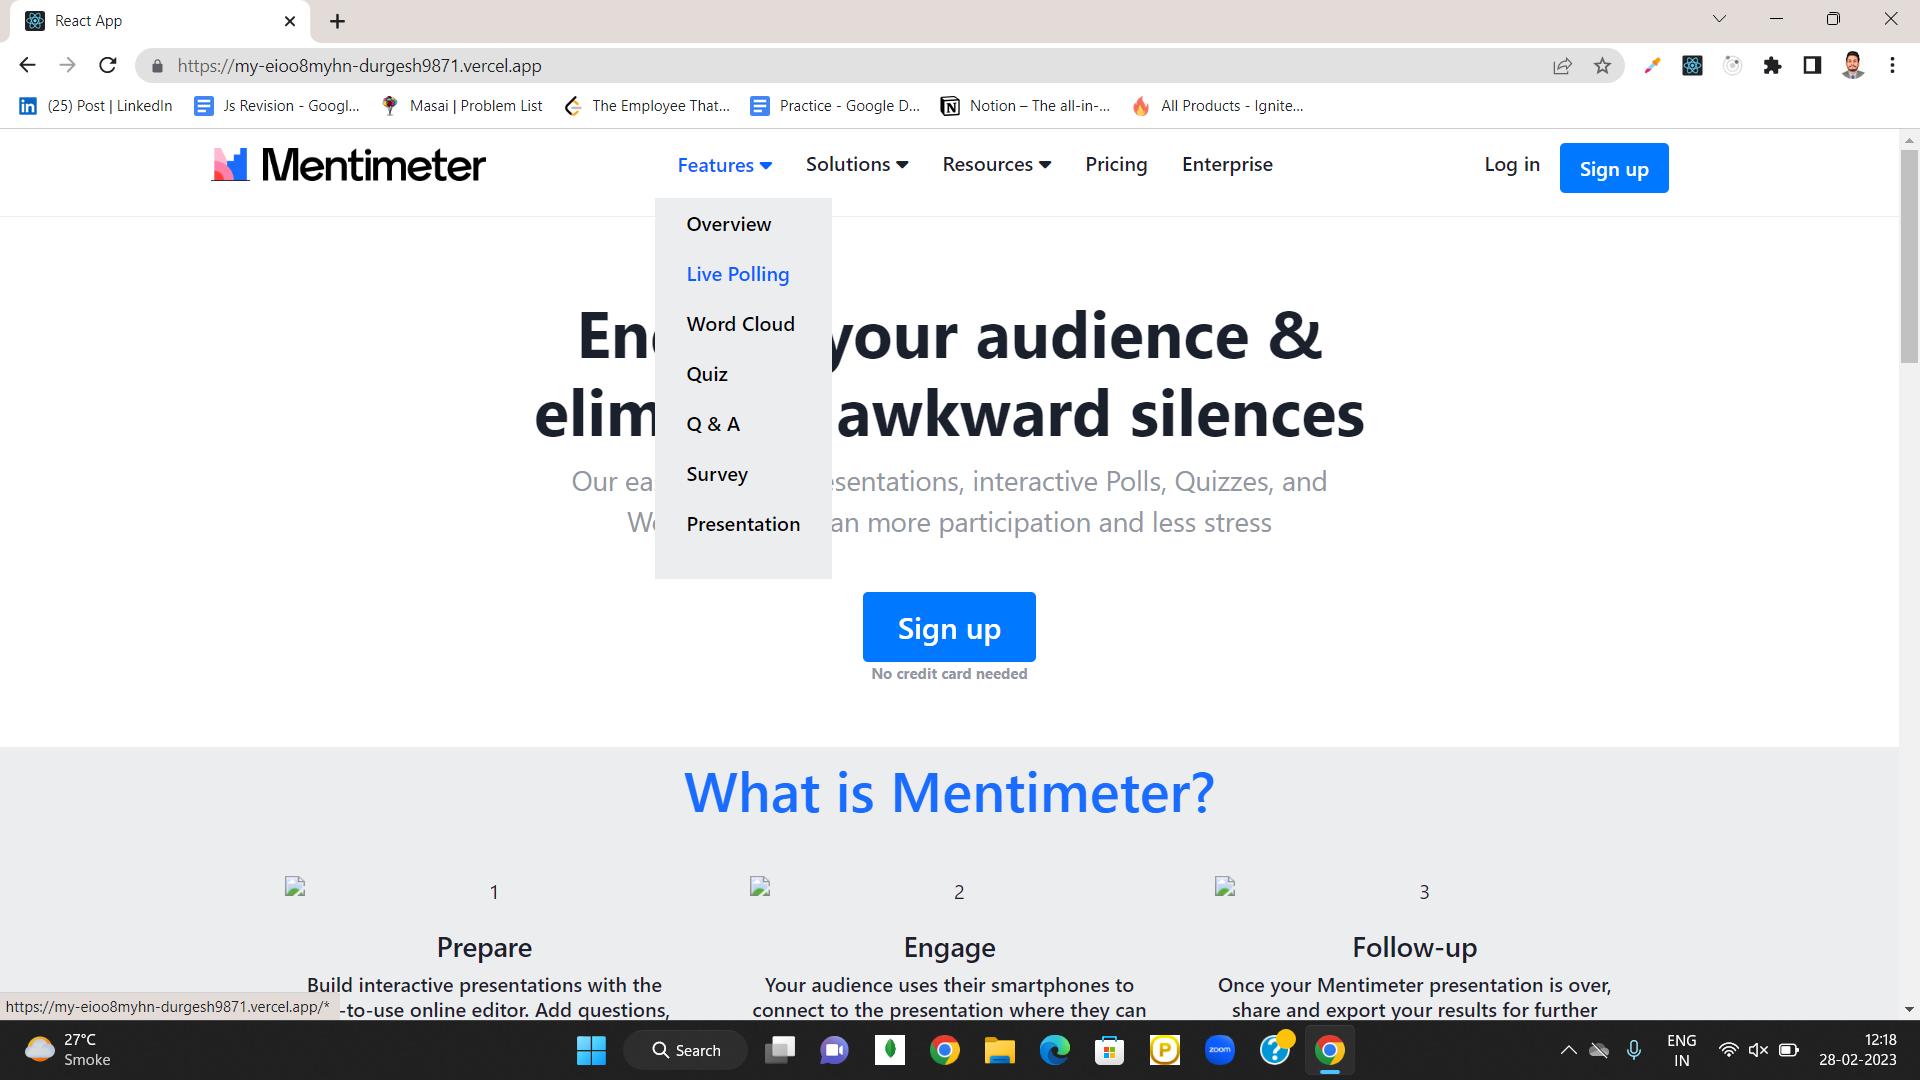This screenshot has width=1920, height=1080.
Task: Click the React Developer Tools extension icon
Action: coord(1692,66)
